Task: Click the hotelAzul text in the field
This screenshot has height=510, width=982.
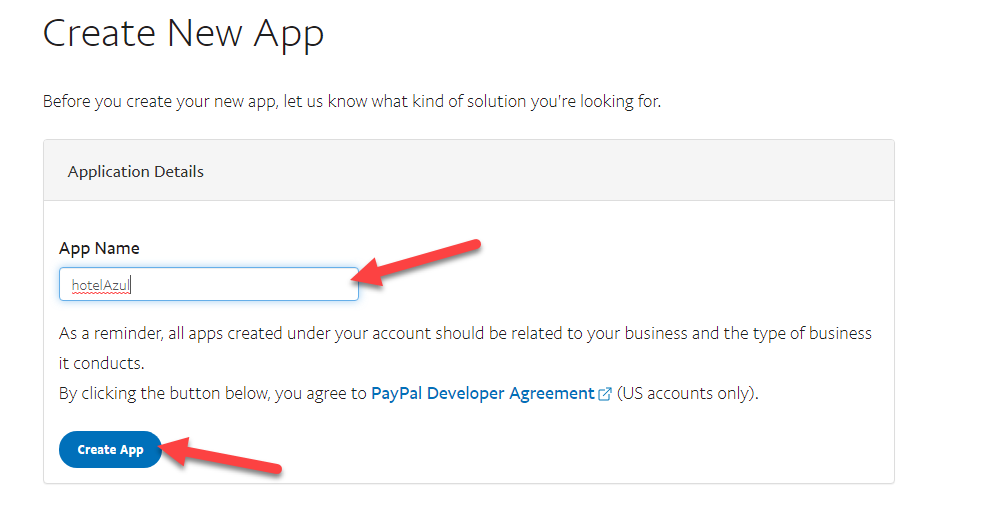Action: click(x=101, y=285)
